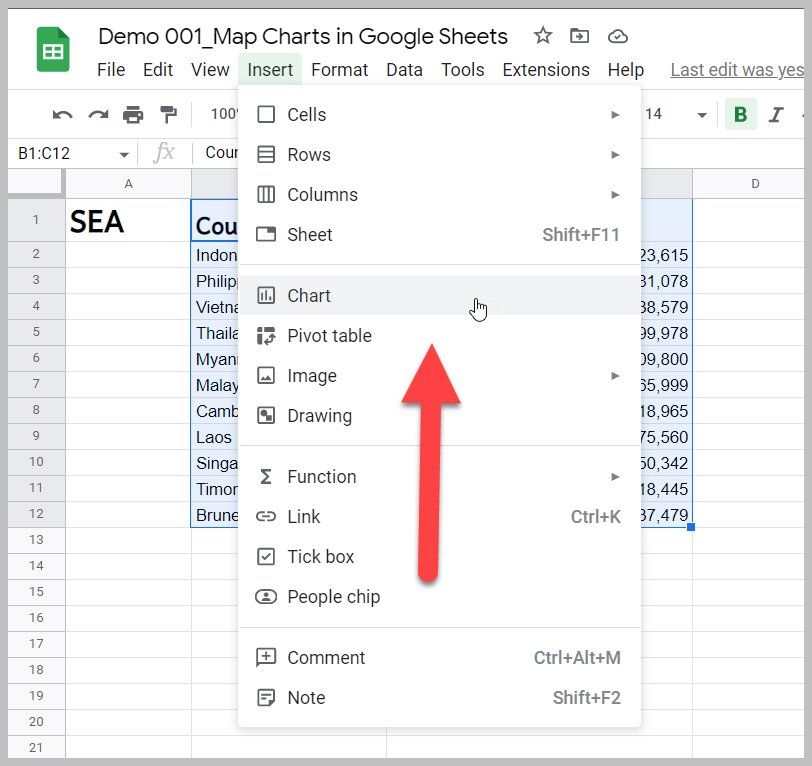
Task: Expand the Rows submenu arrow
Action: [615, 154]
